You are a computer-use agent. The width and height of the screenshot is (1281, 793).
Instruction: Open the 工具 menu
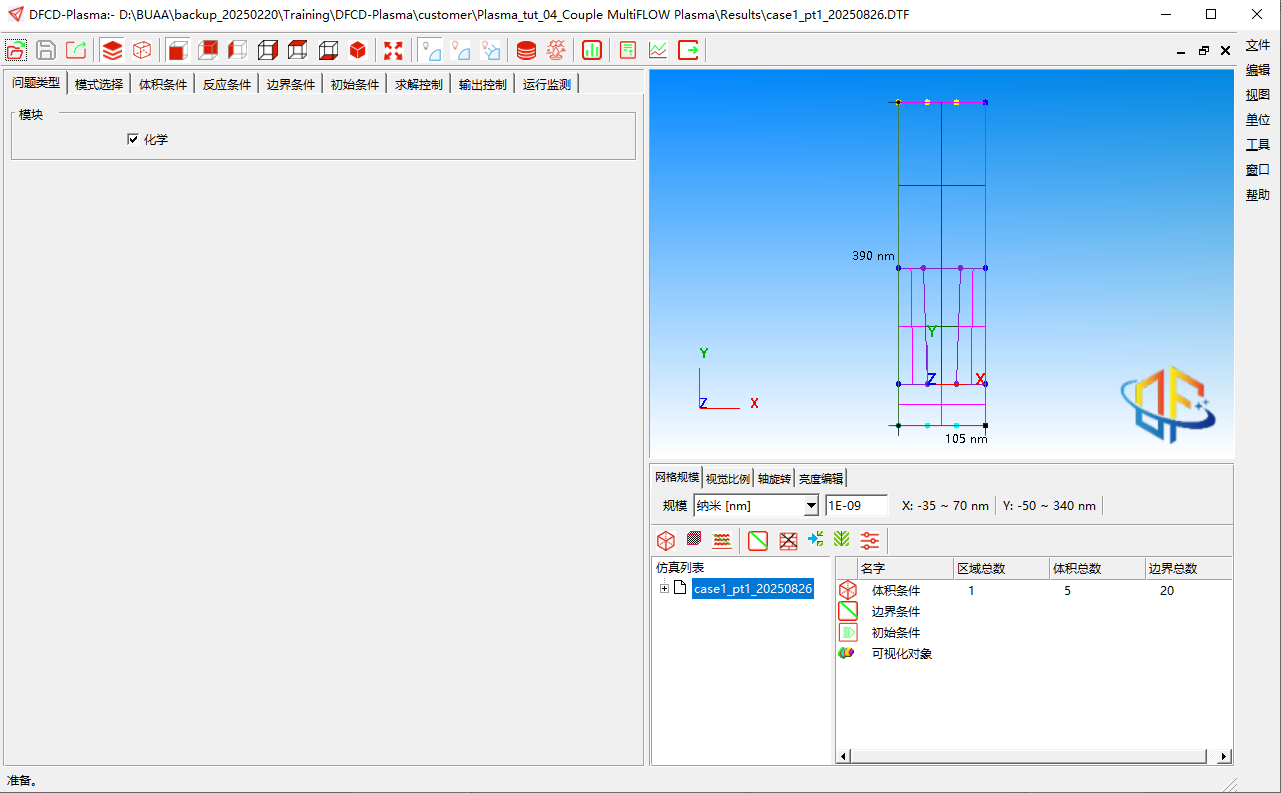1257,145
